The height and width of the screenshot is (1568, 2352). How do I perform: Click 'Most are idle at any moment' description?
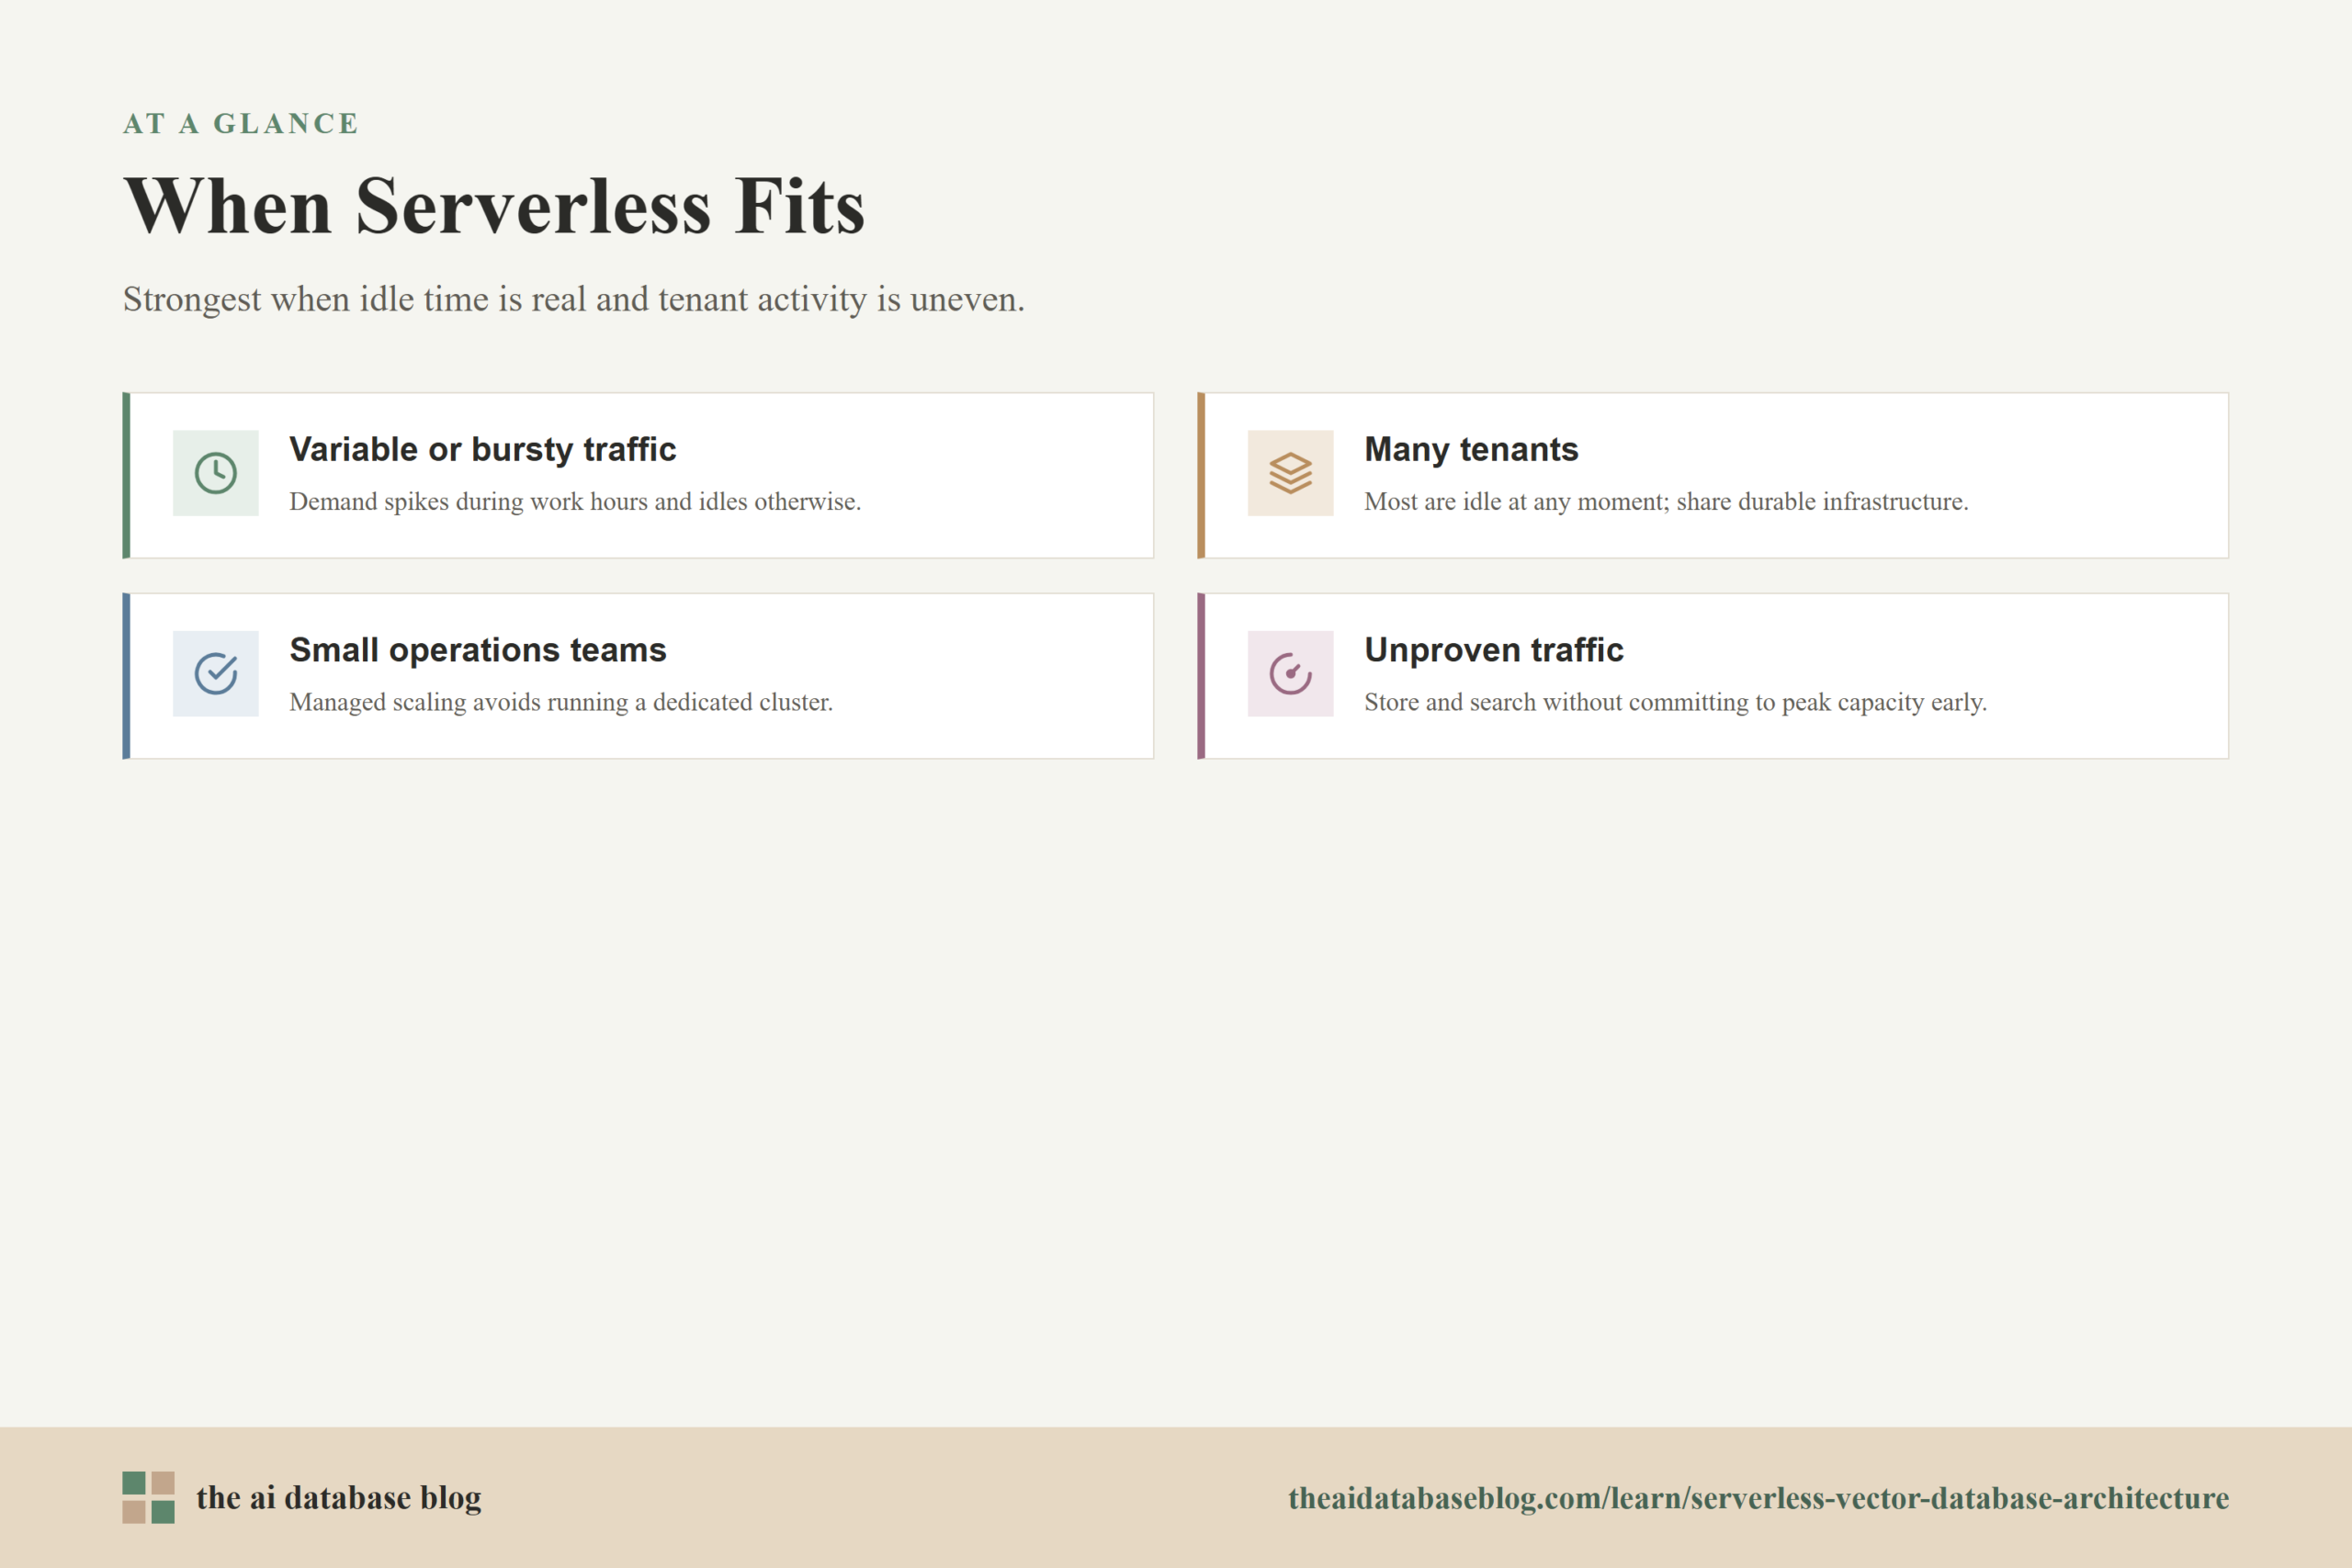1666,501
